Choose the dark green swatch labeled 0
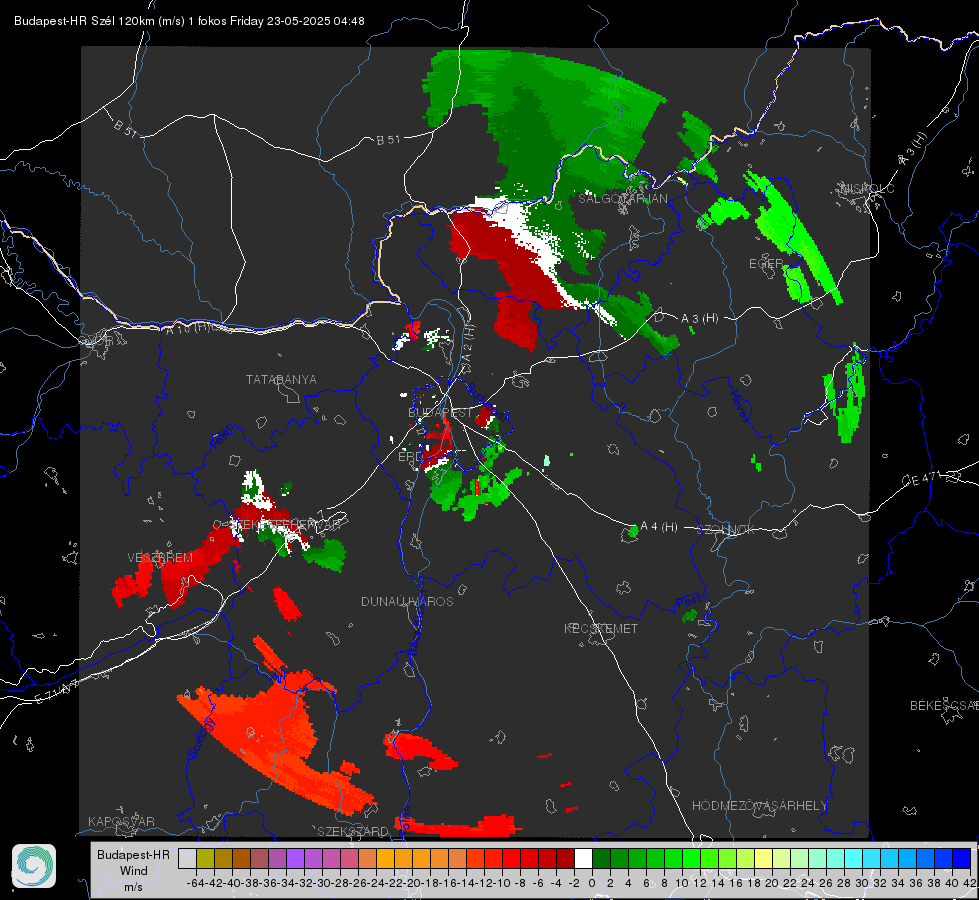 pos(601,859)
